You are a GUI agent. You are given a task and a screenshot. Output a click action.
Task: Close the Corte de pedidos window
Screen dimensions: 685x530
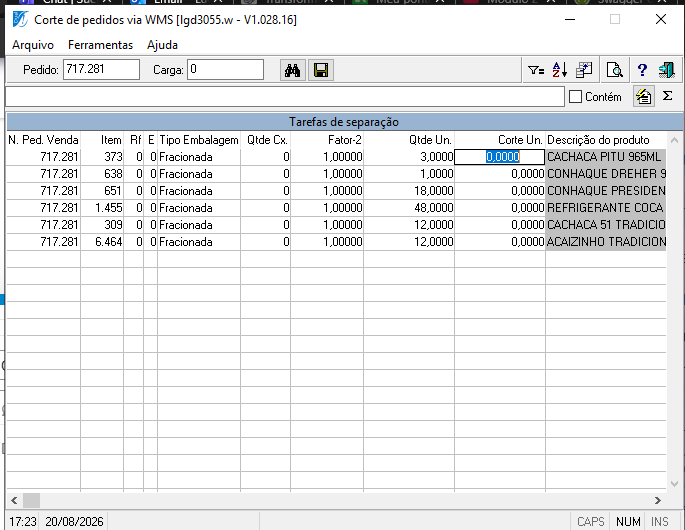(x=661, y=19)
